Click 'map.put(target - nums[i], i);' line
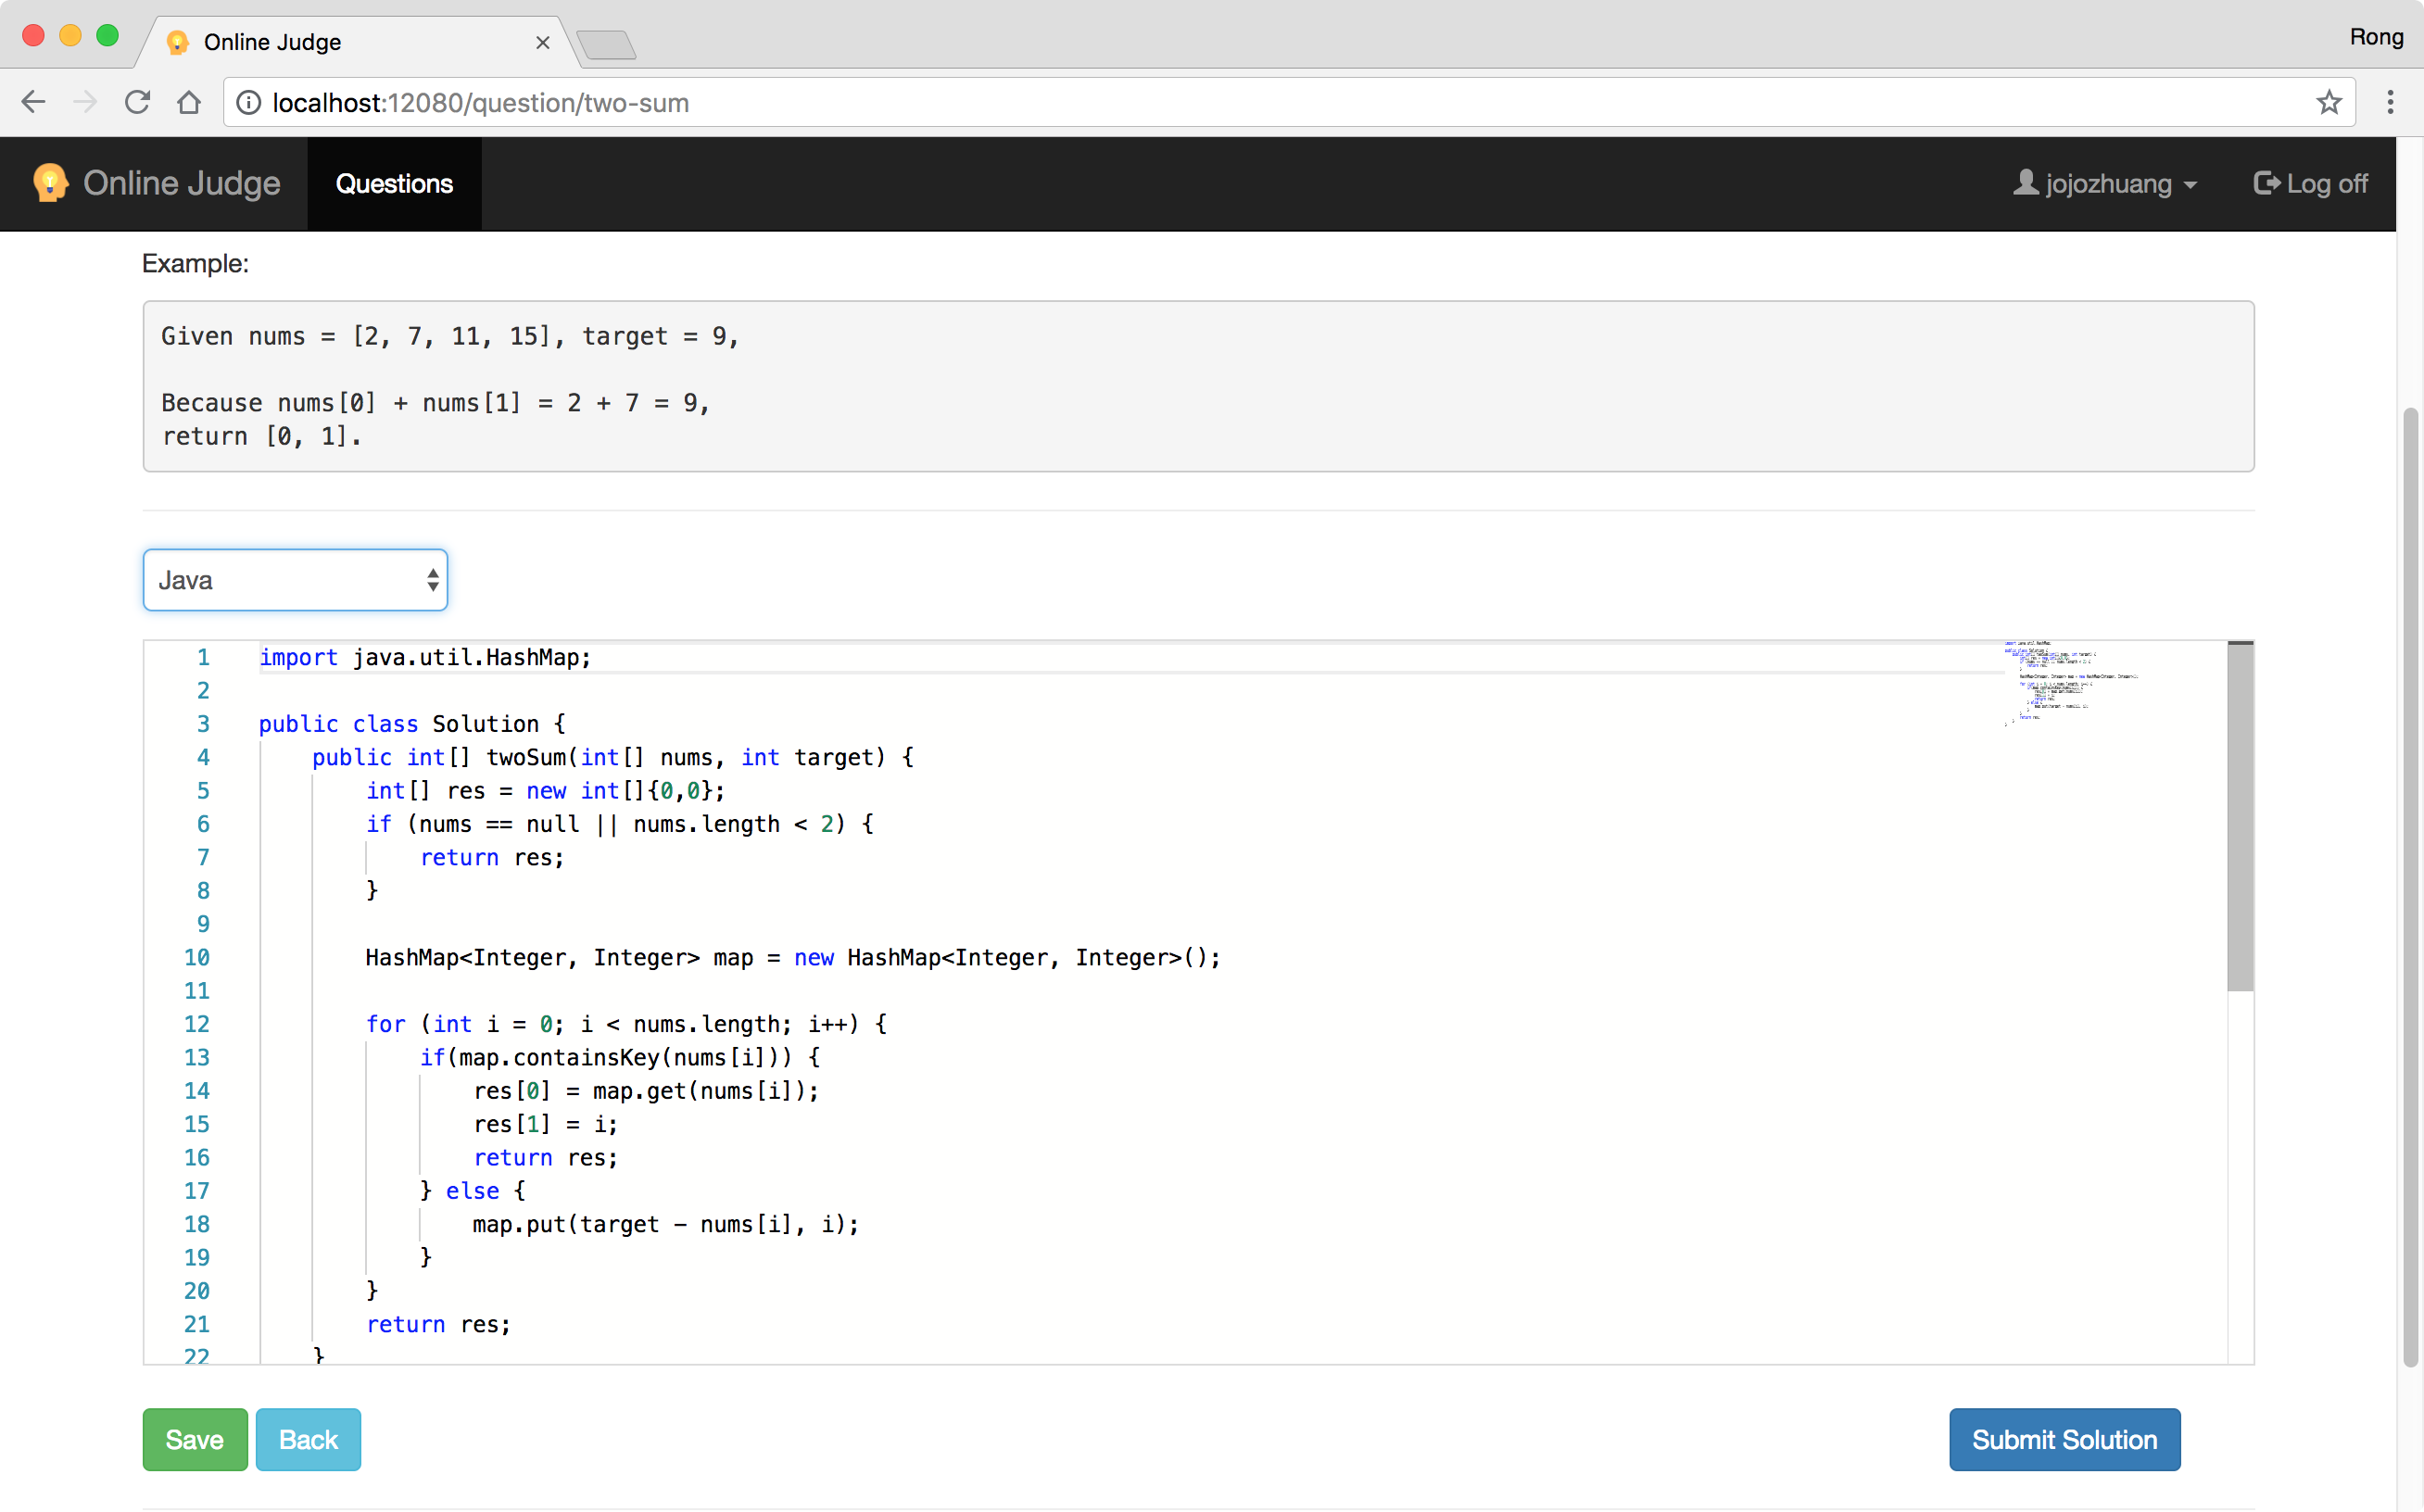The image size is (2424, 1512). coord(666,1224)
